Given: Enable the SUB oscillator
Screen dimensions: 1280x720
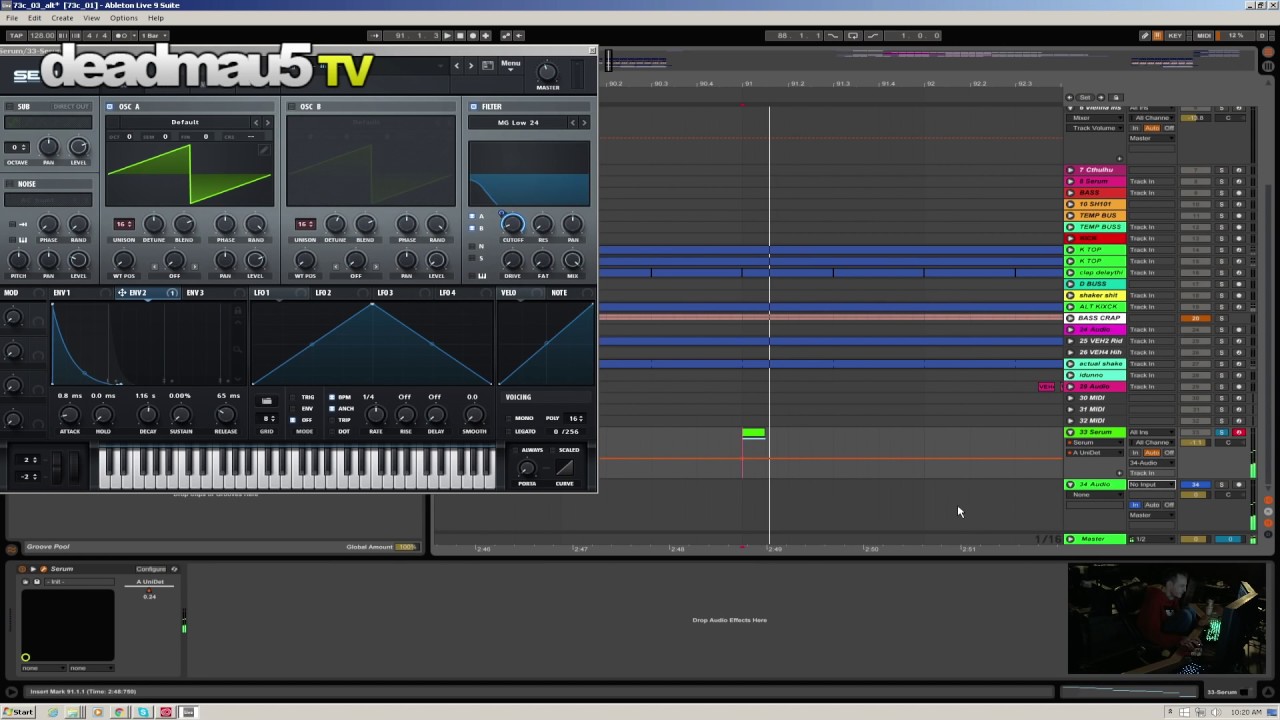Looking at the screenshot, I should [x=10, y=107].
